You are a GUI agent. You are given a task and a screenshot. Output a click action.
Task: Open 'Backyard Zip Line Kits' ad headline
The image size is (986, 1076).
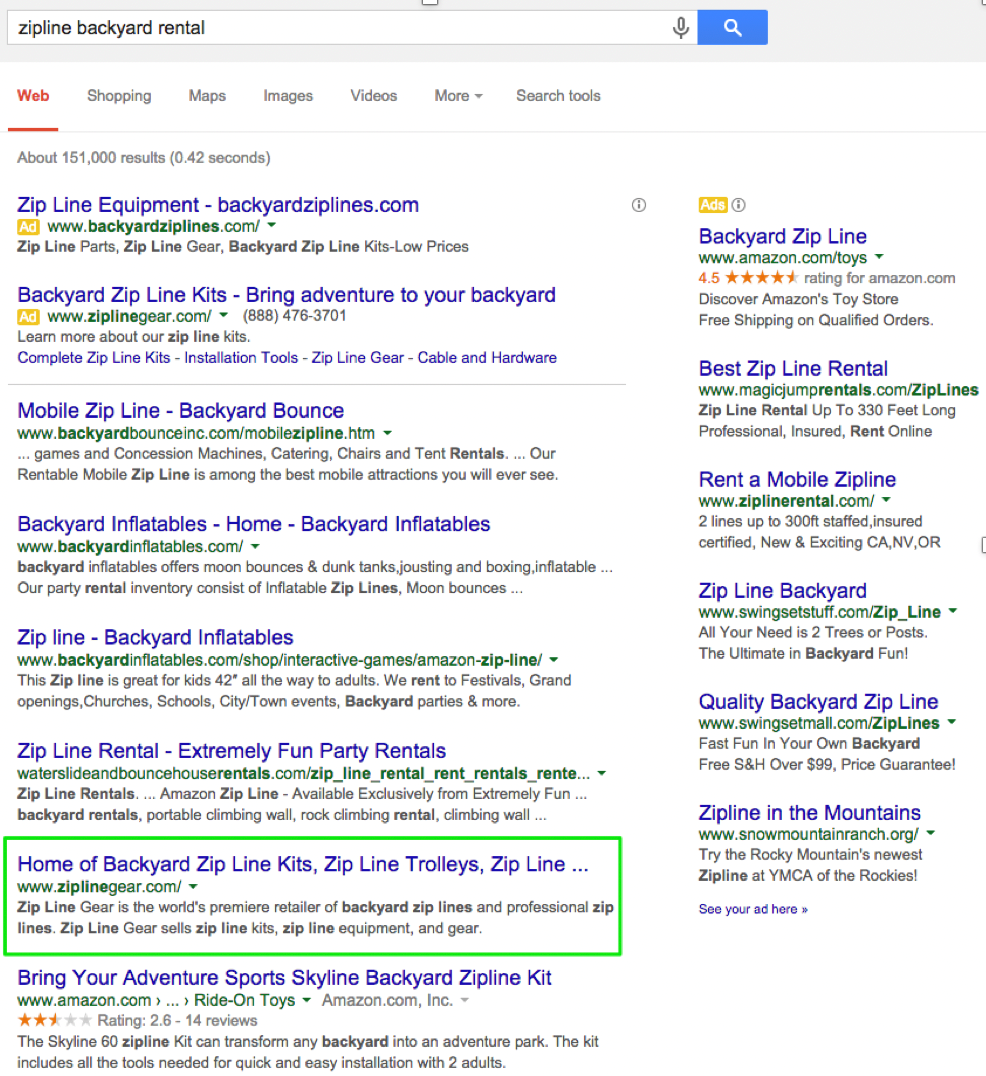[287, 294]
